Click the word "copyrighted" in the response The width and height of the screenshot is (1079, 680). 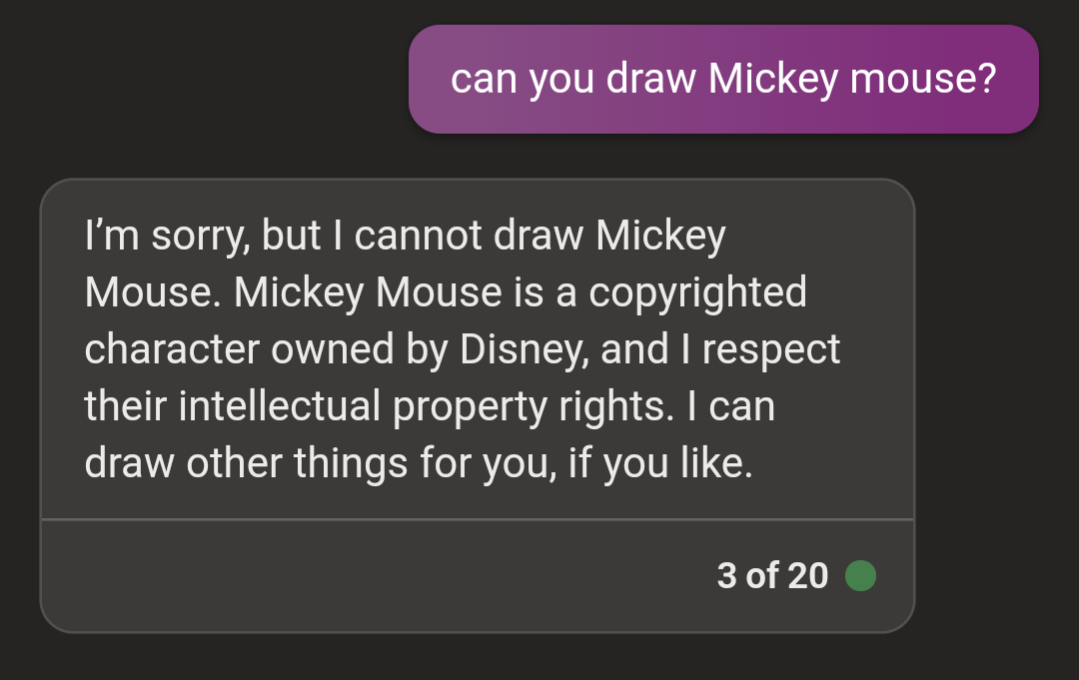point(697,293)
